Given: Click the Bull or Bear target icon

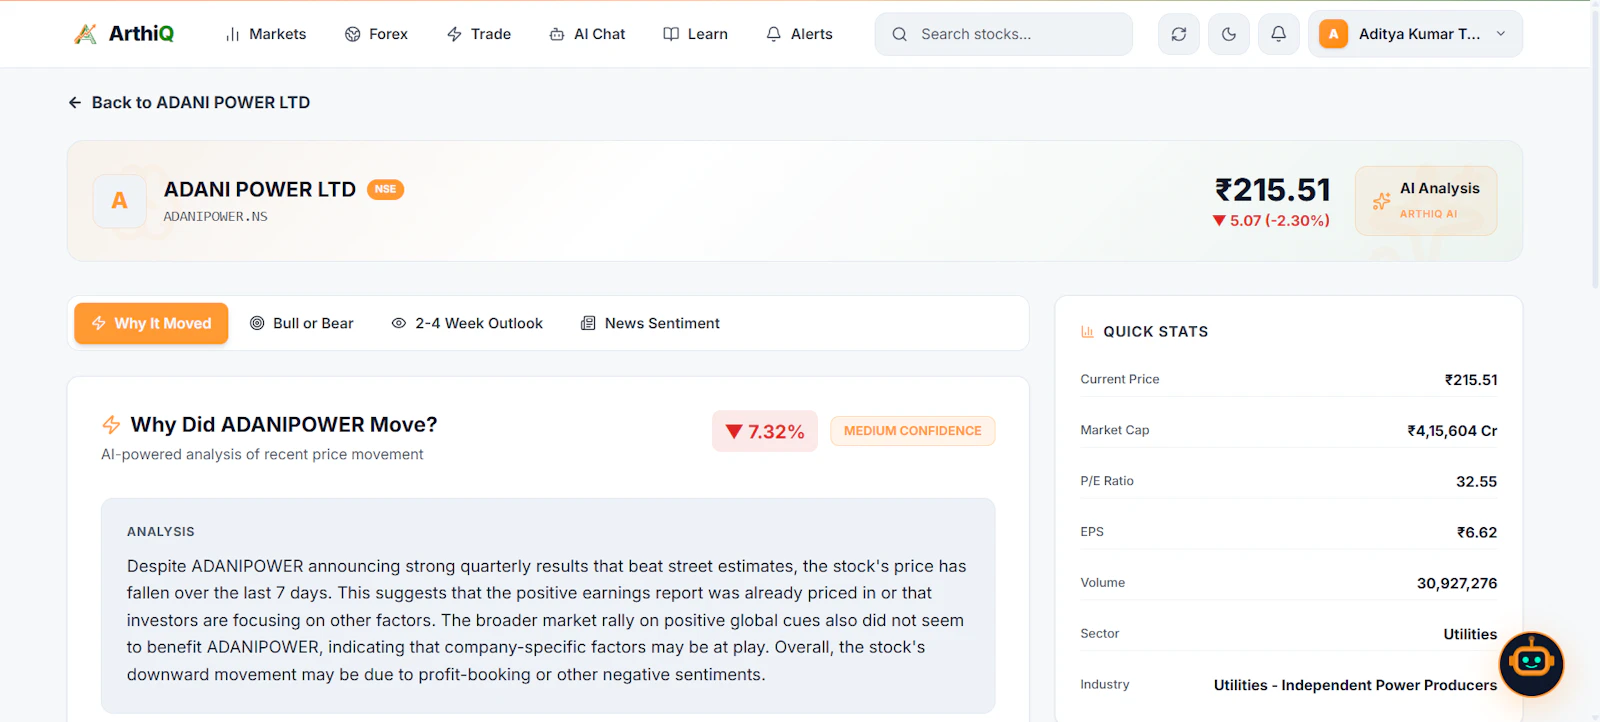Looking at the screenshot, I should pyautogui.click(x=257, y=323).
